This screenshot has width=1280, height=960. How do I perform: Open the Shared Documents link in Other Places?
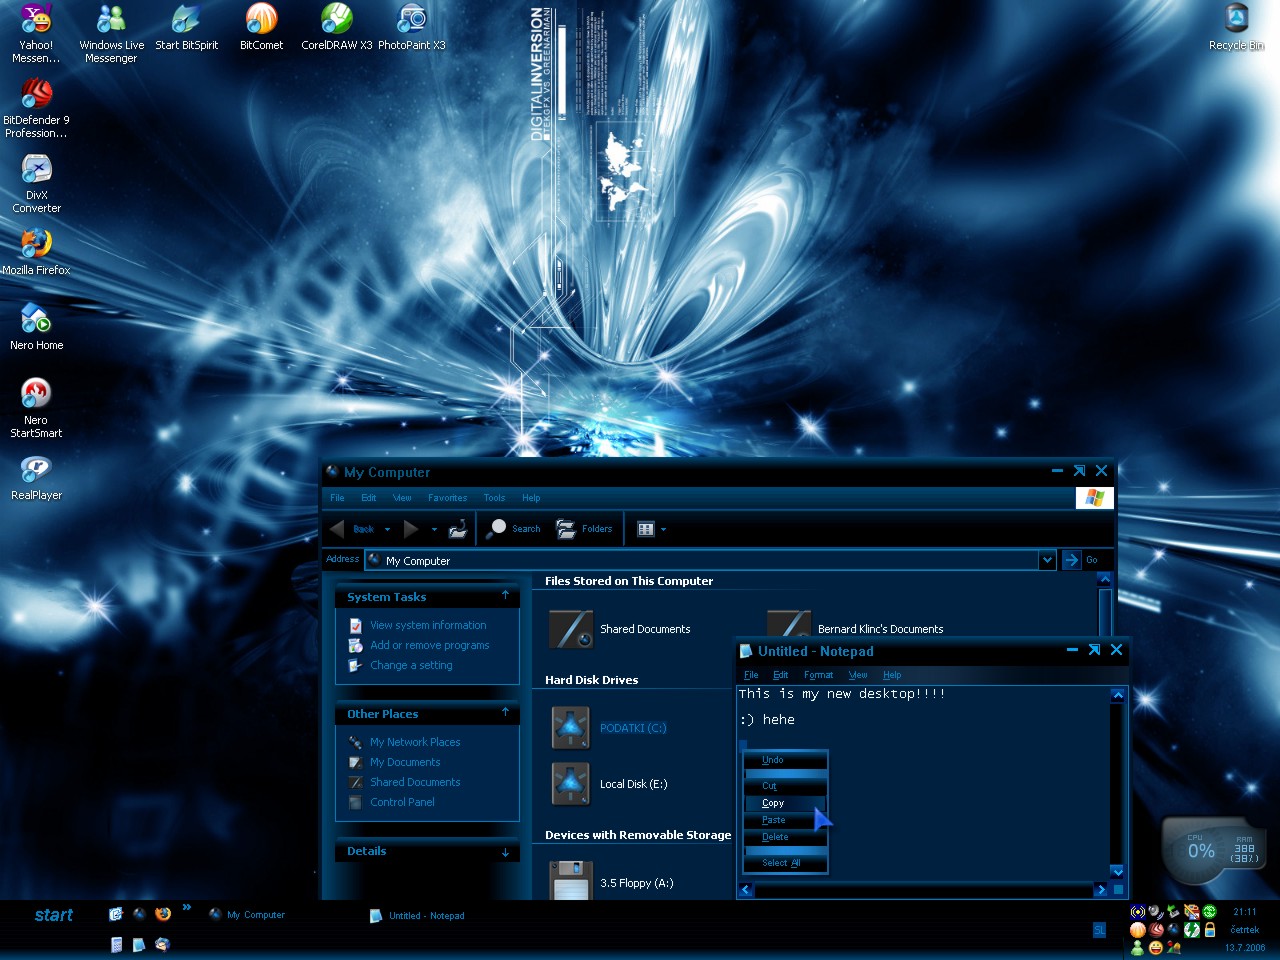tap(415, 782)
